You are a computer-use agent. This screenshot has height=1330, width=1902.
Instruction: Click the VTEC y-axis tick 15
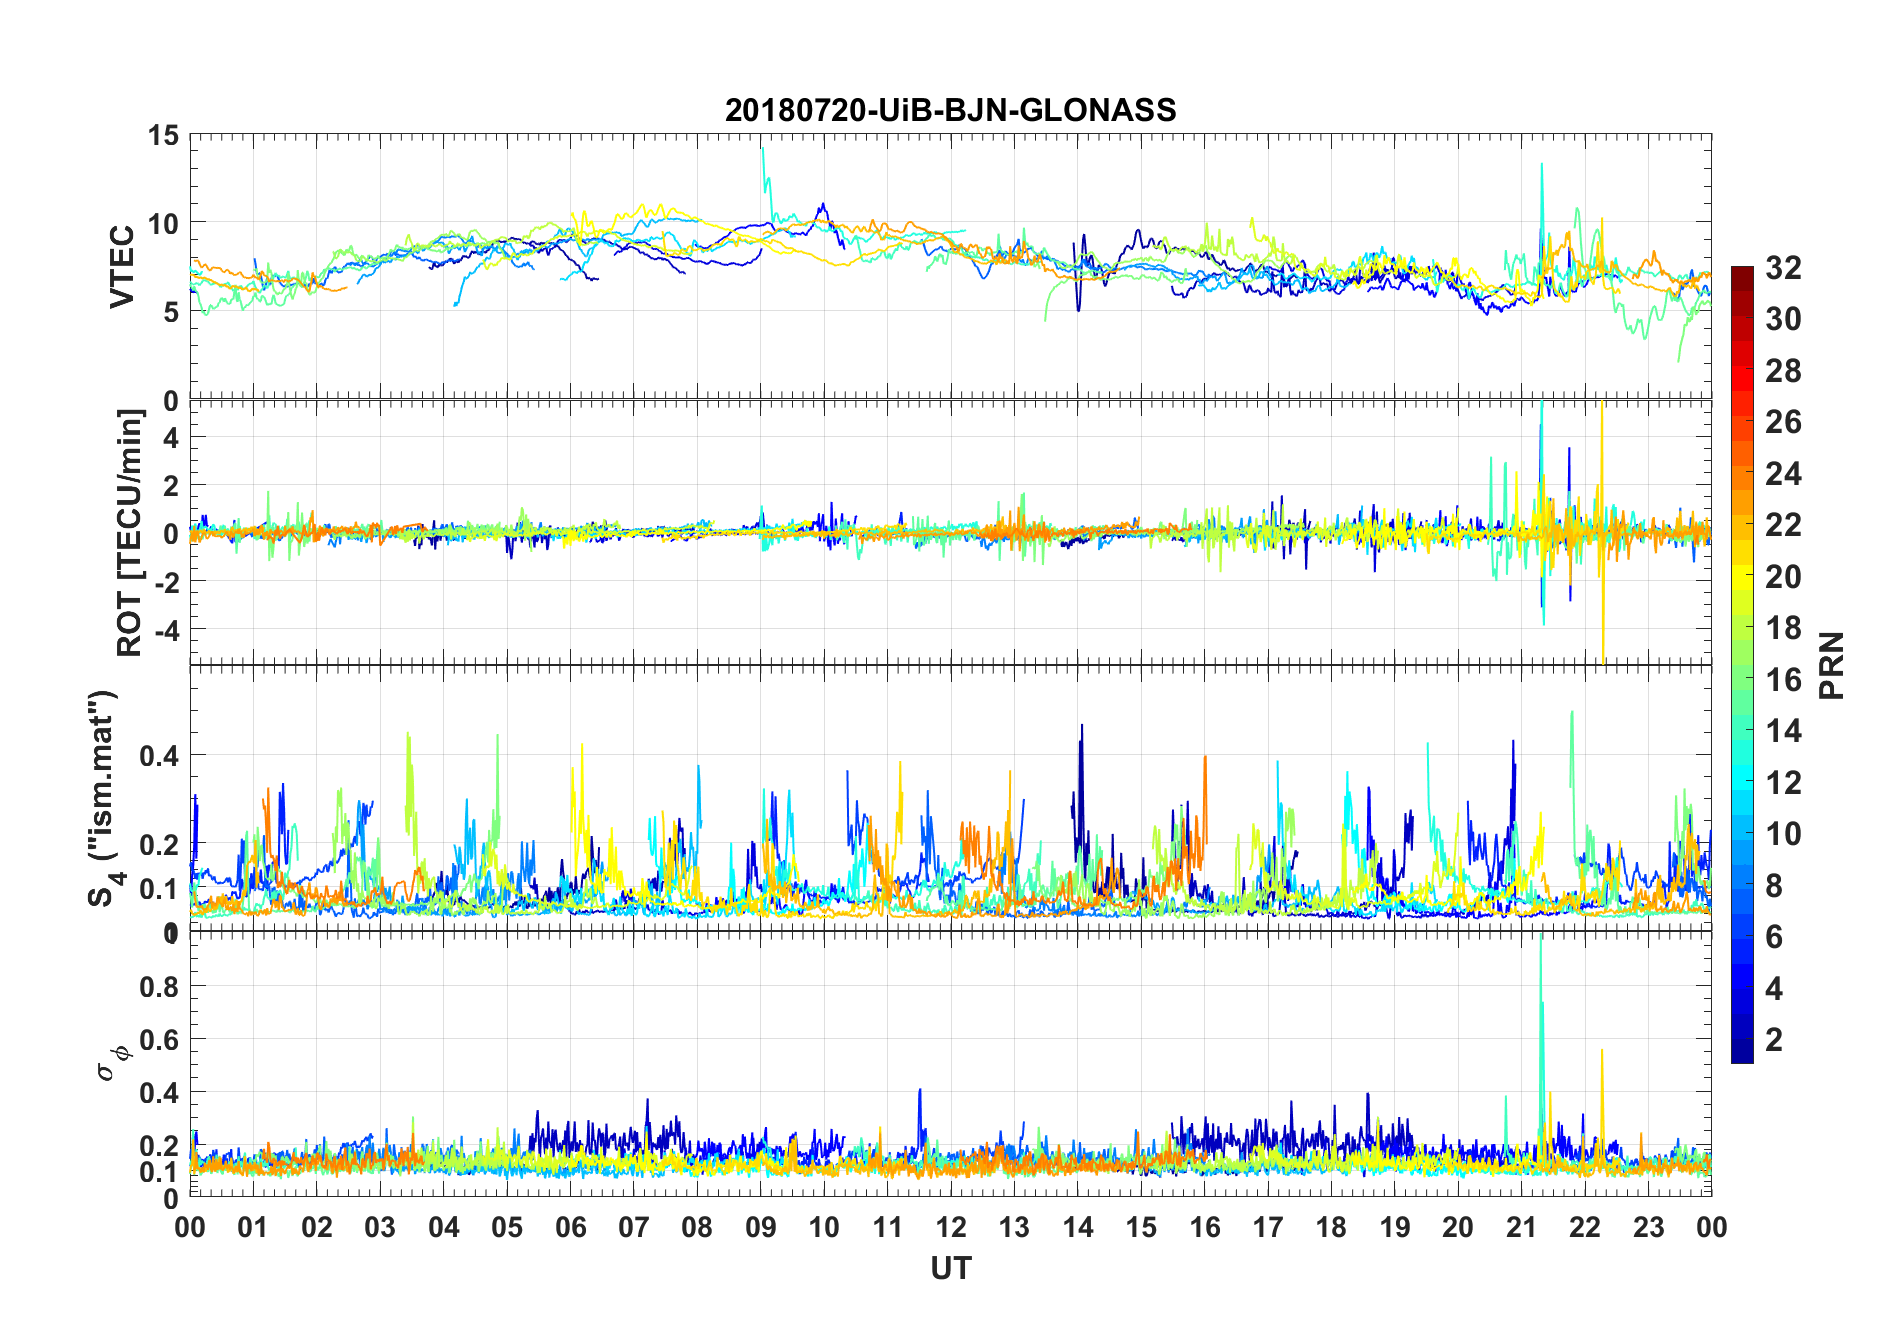point(164,136)
